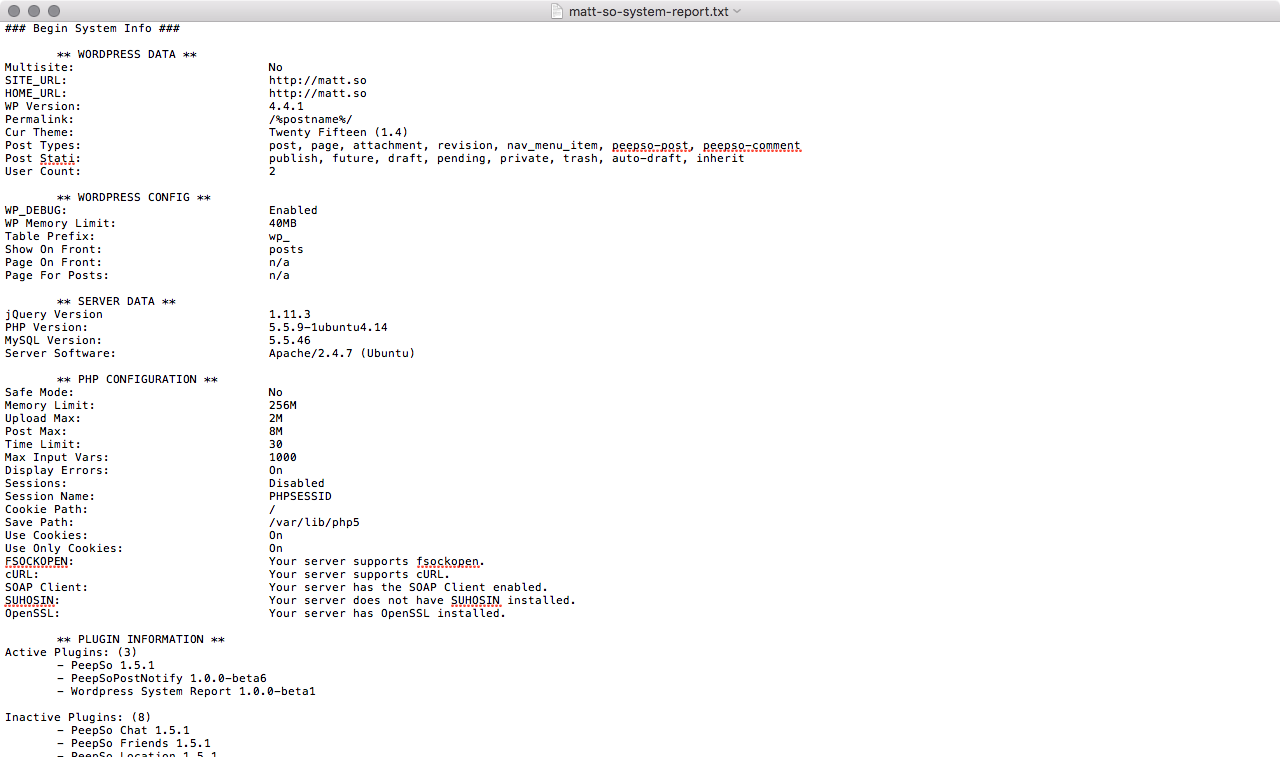
Task: Click the underlined 'FSOCKOPEN:' label
Action: 40,561
